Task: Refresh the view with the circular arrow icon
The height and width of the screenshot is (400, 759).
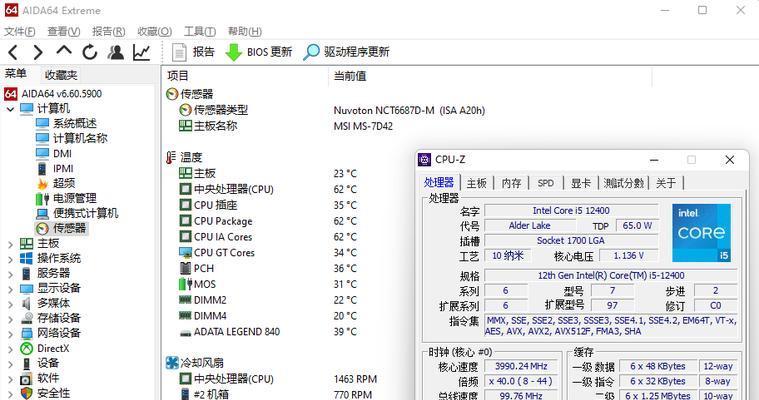Action: (90, 52)
